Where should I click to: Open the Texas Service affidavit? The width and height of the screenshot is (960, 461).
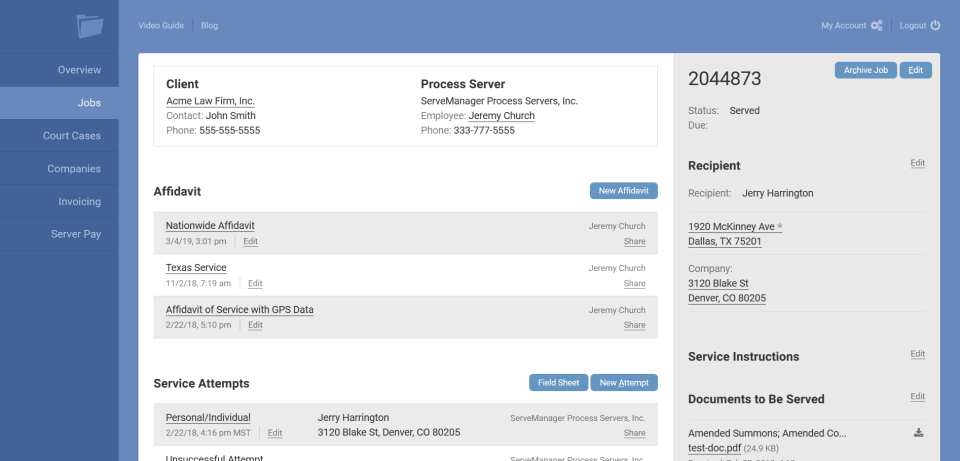click(x=196, y=268)
